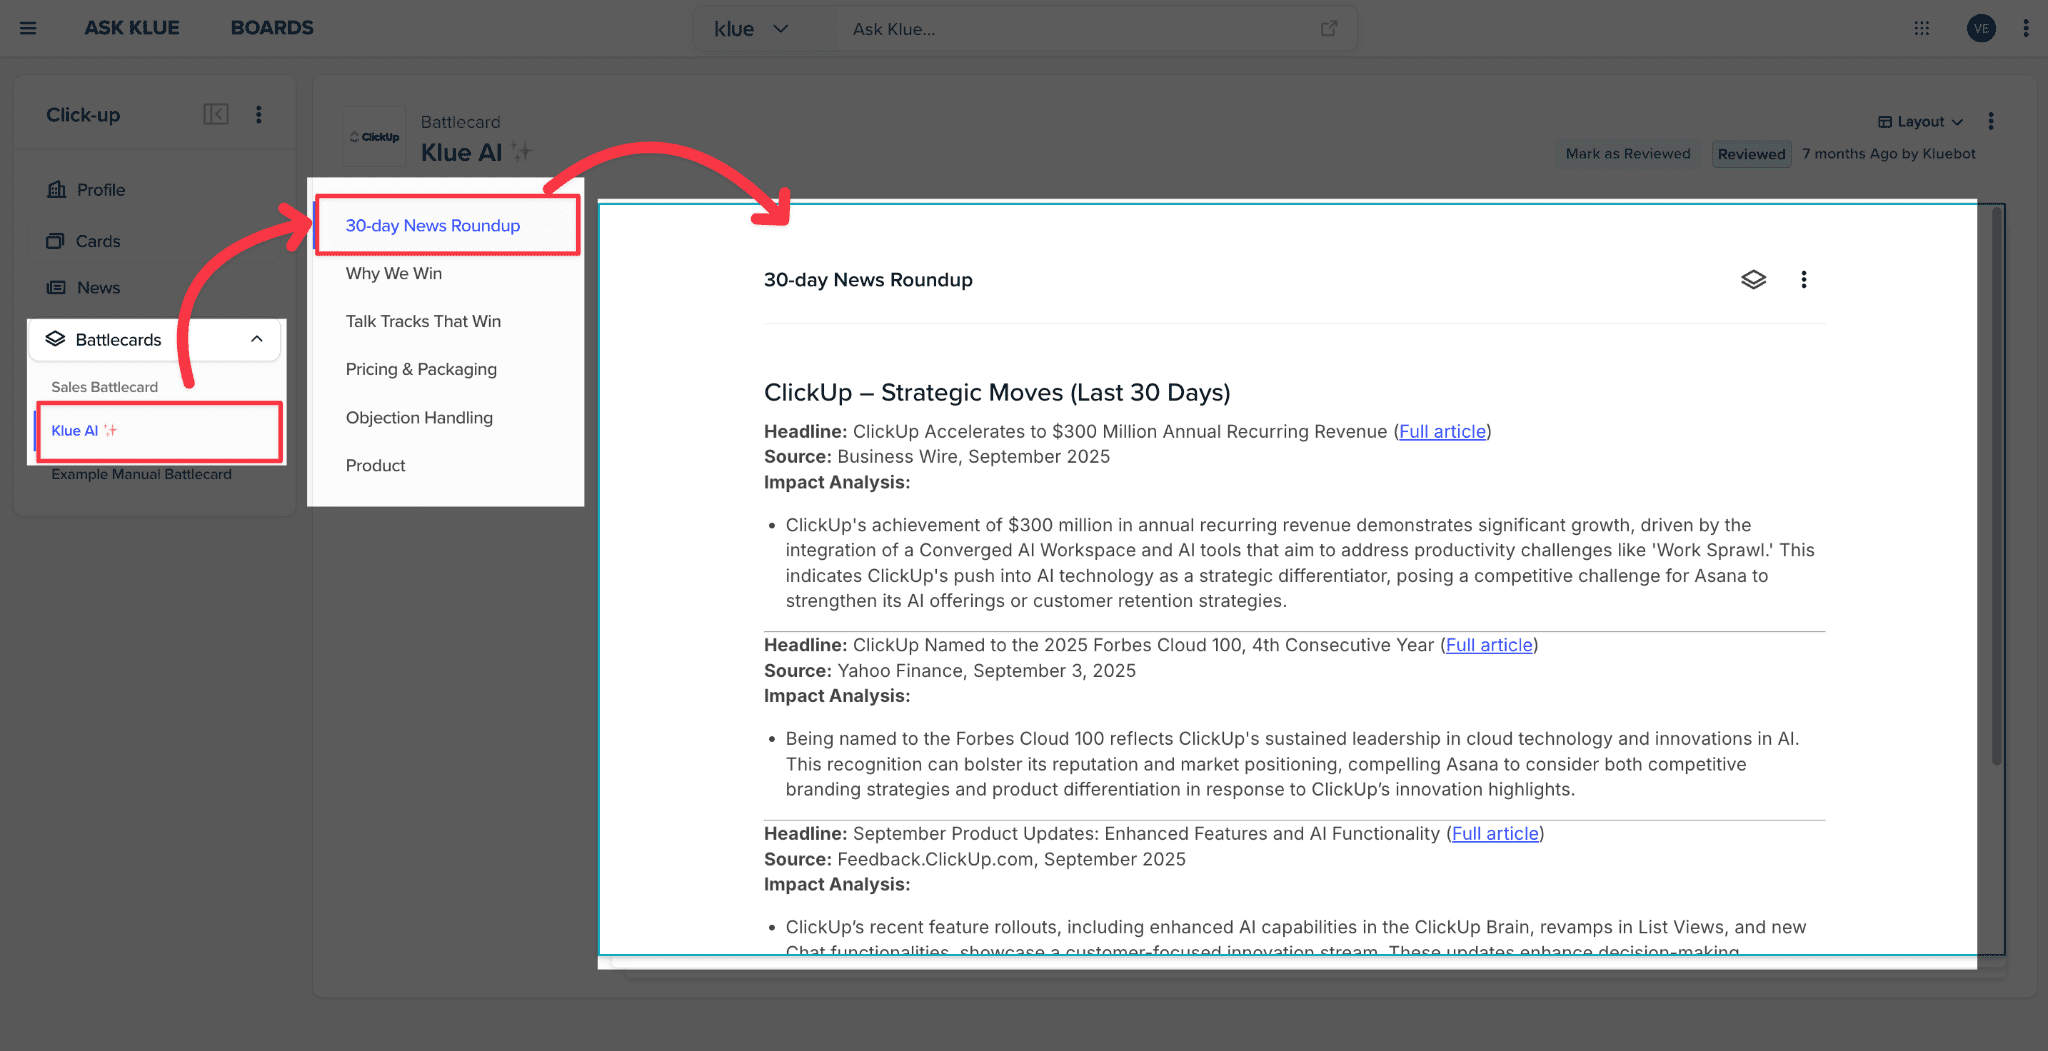Jump to Pricing & Packaging section
Viewport: 2048px width, 1051px height.
[x=421, y=369]
